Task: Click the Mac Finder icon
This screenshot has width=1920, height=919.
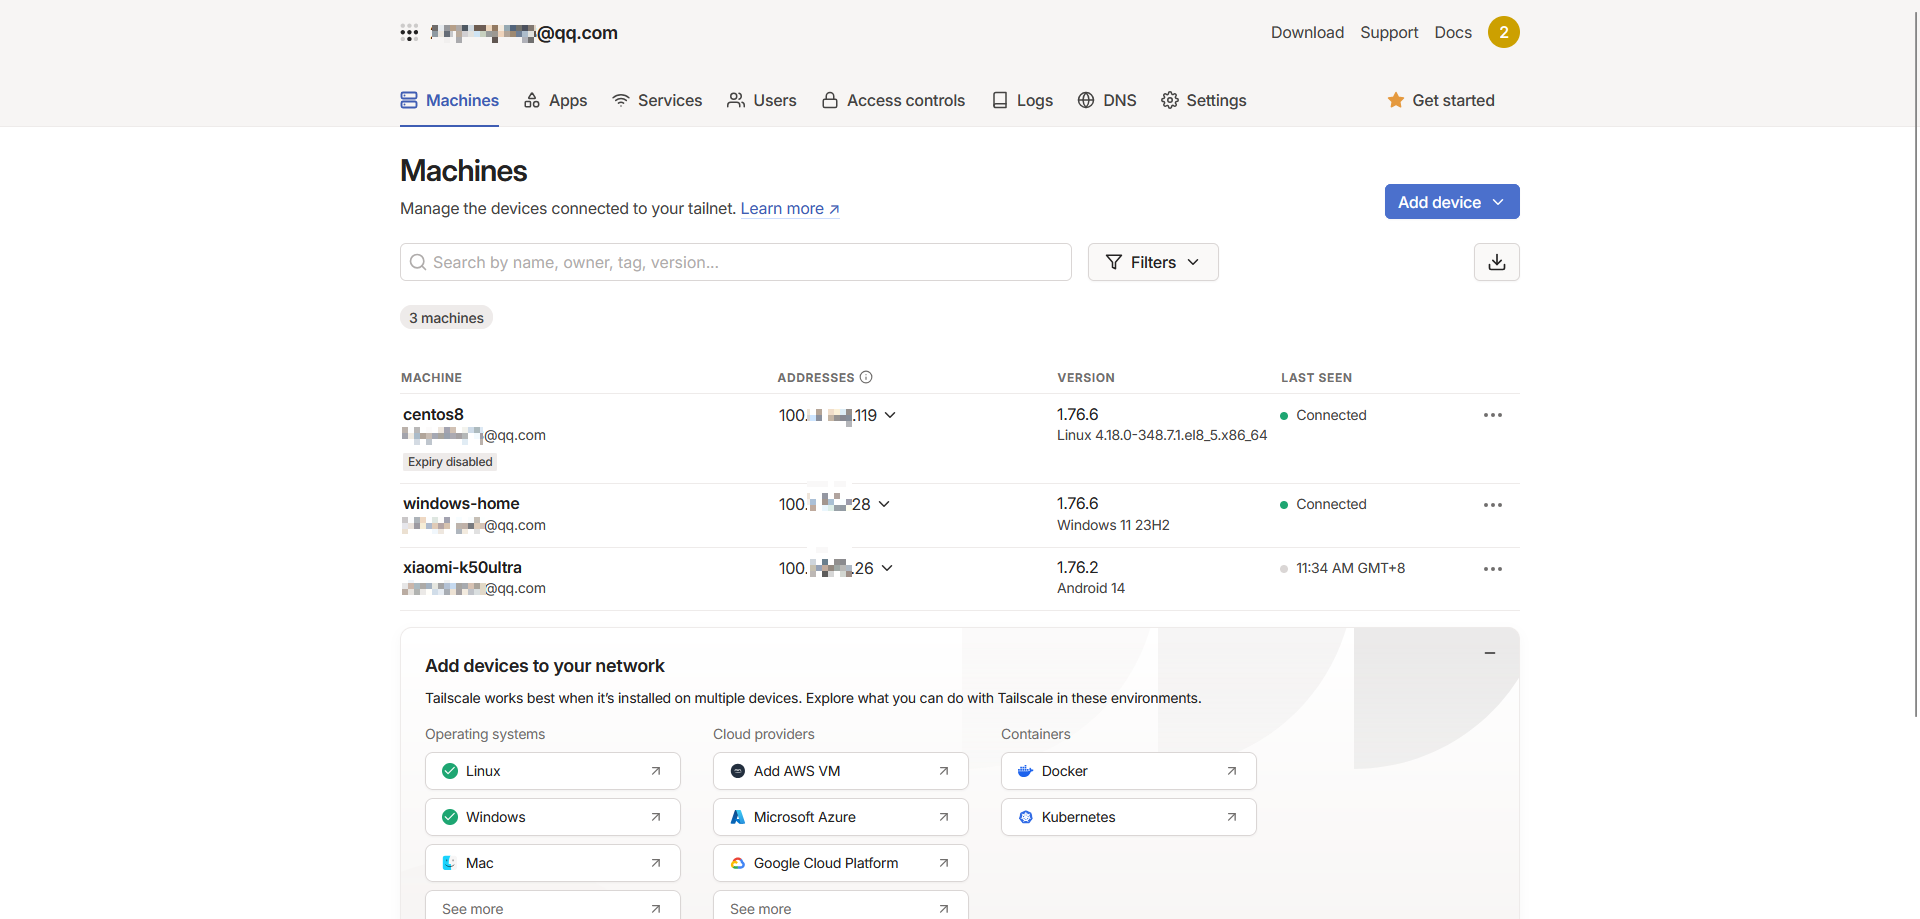Action: click(x=449, y=863)
